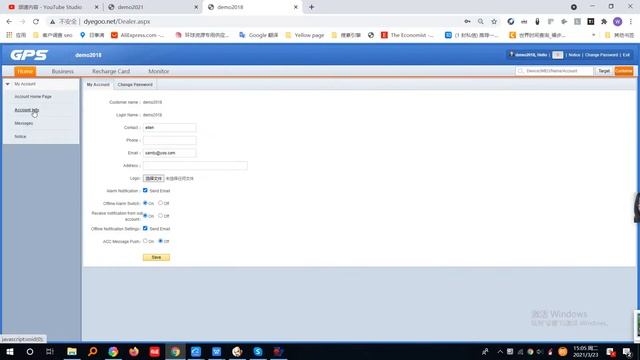Click Change Password link in header
The image size is (640, 360).
(601, 55)
